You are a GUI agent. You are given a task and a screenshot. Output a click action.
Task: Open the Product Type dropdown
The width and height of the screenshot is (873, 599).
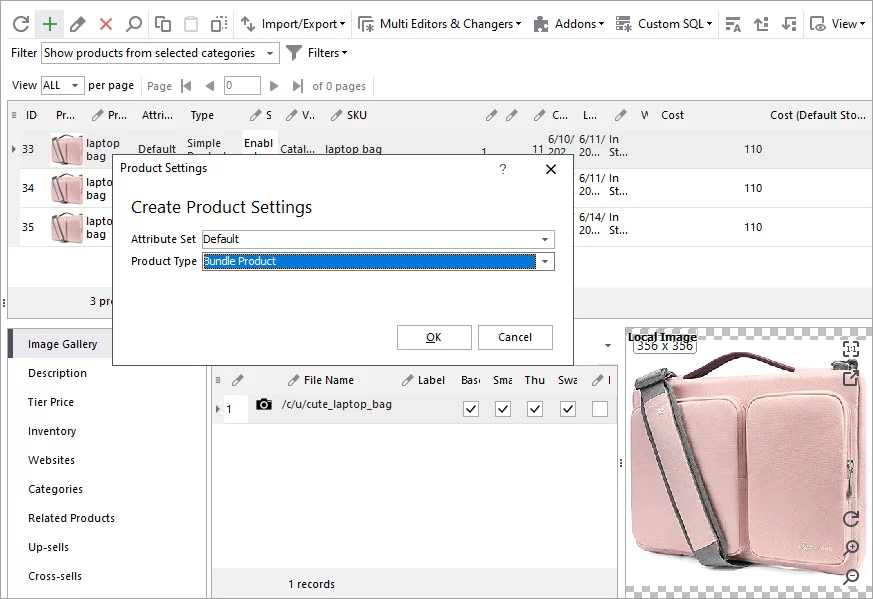pos(545,262)
